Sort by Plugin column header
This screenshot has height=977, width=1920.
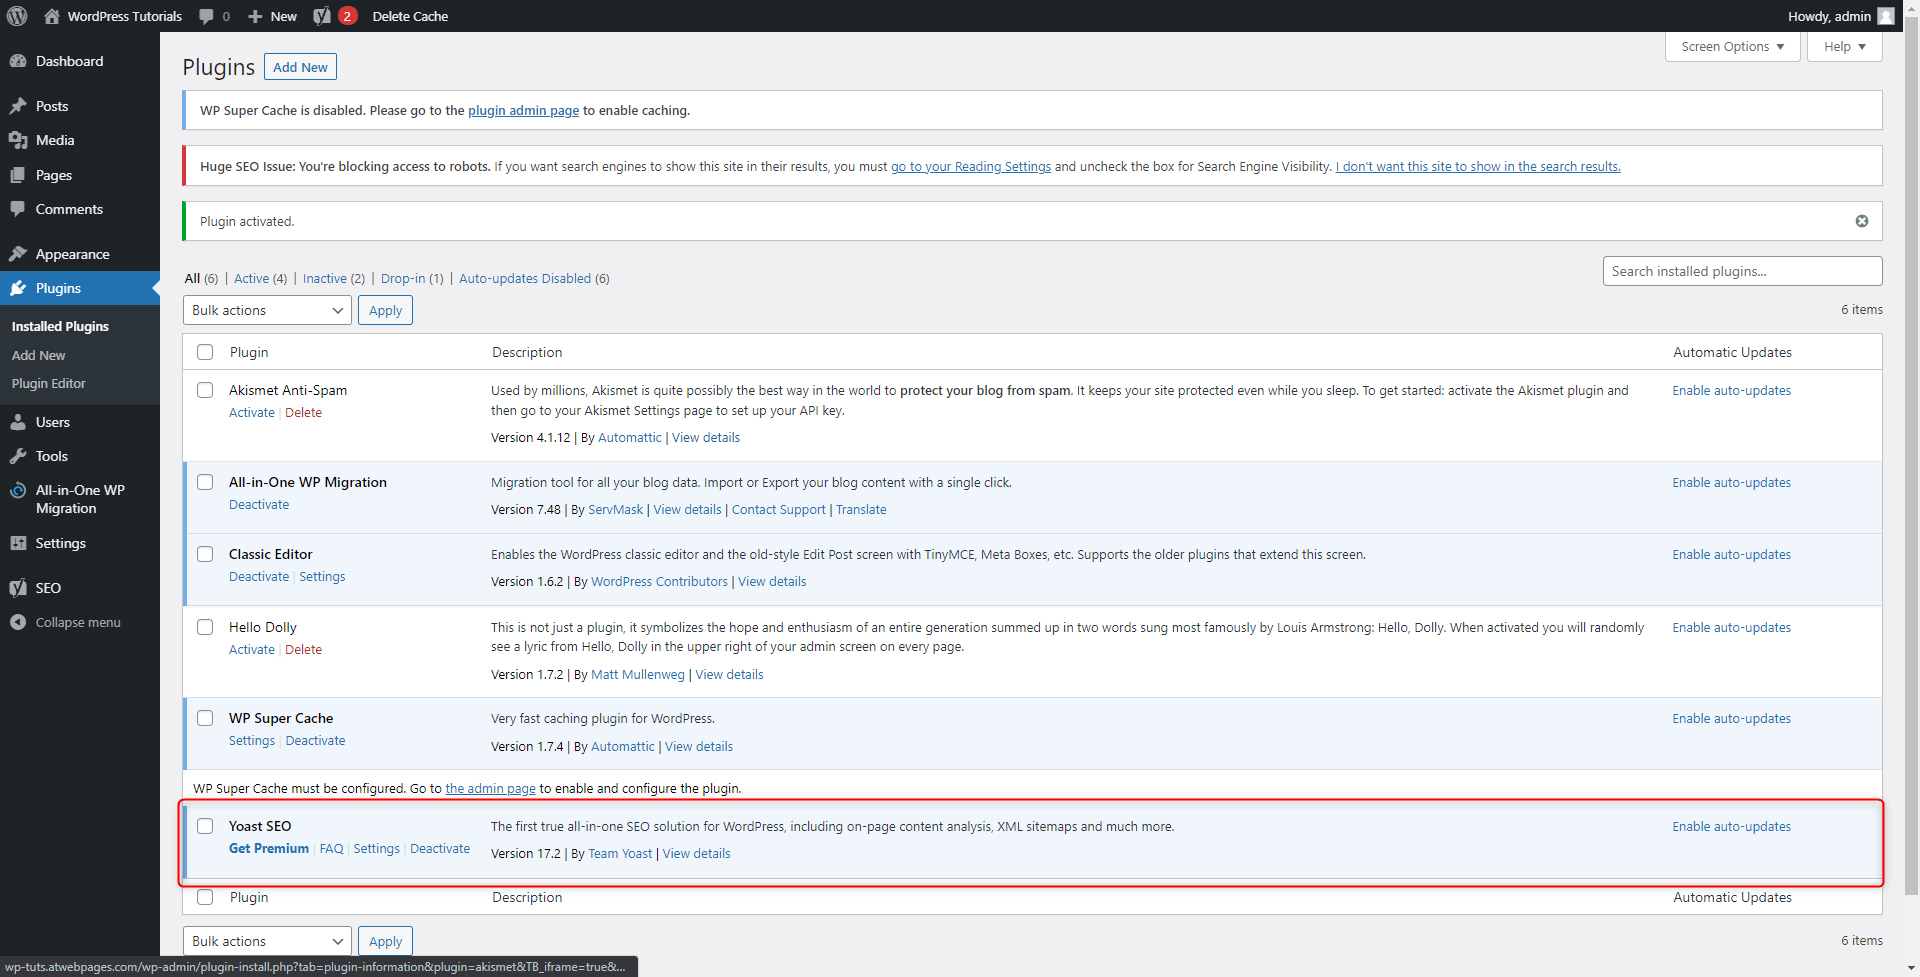(249, 352)
